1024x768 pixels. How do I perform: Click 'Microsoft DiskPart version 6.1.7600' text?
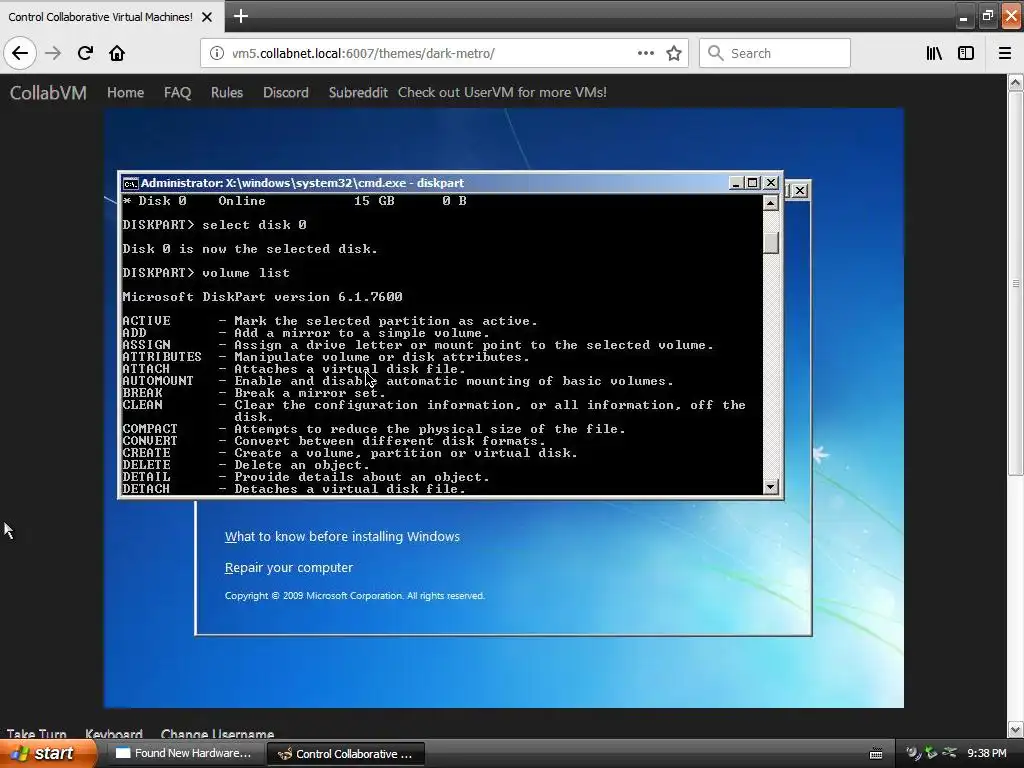262,296
